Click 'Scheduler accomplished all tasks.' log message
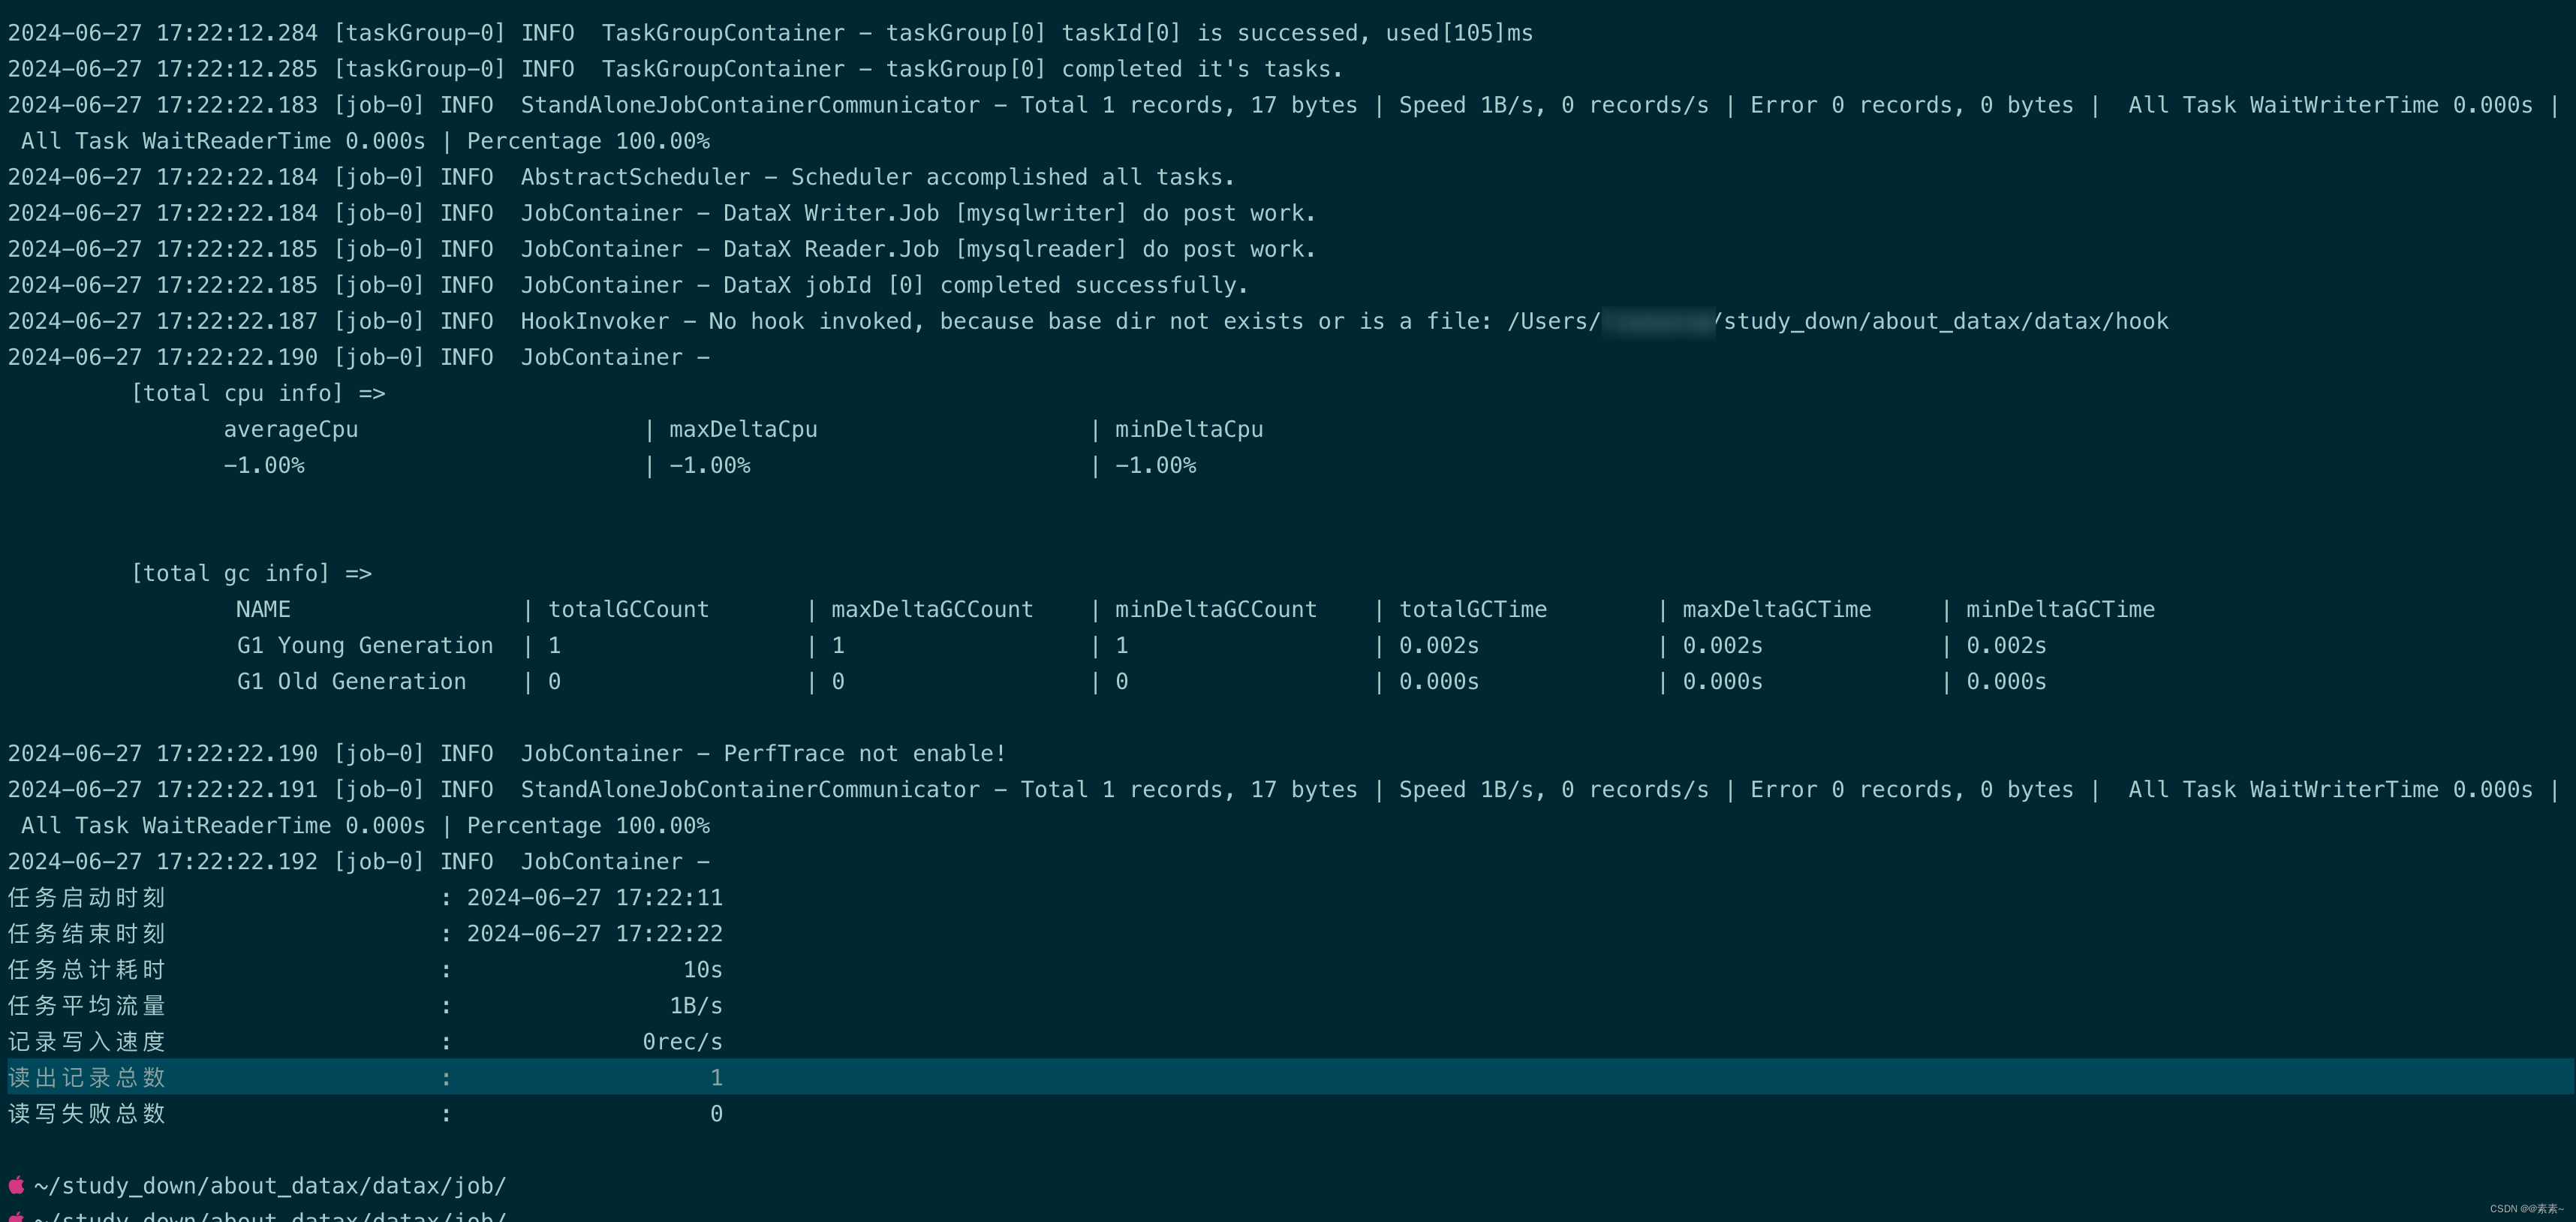The image size is (2576, 1222). (1013, 177)
